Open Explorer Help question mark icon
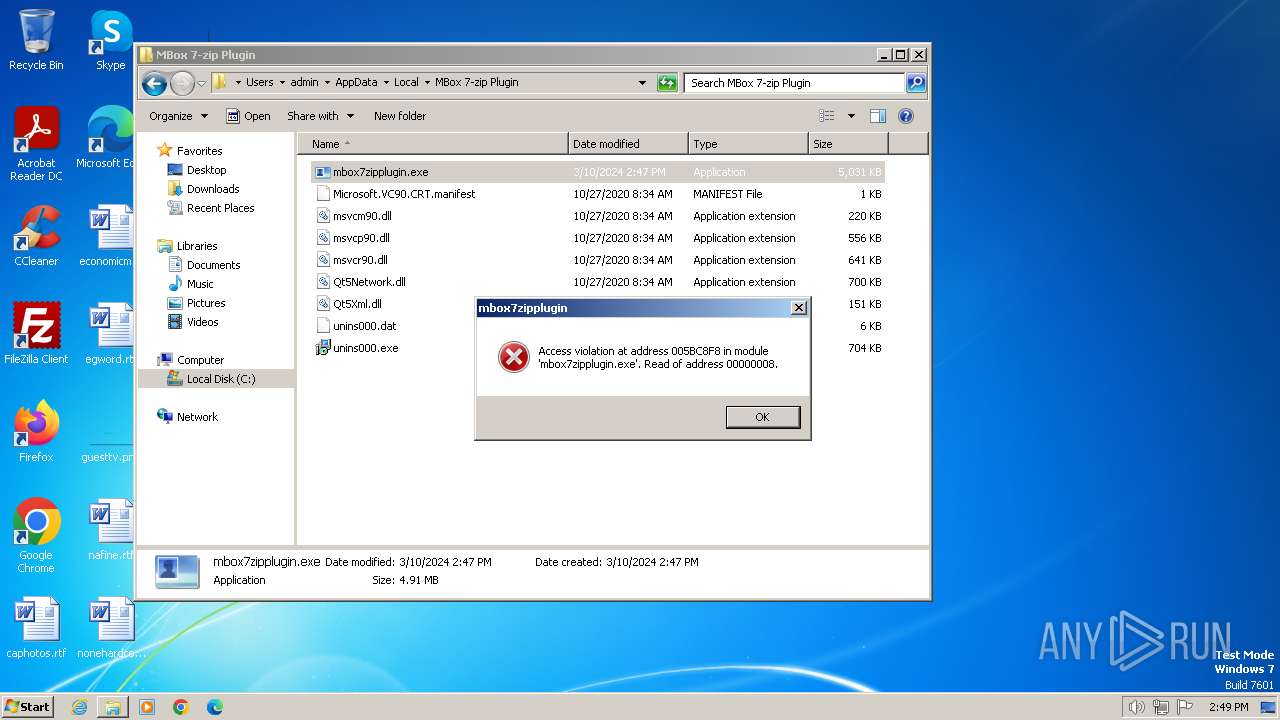The image size is (1280, 720). 906,116
